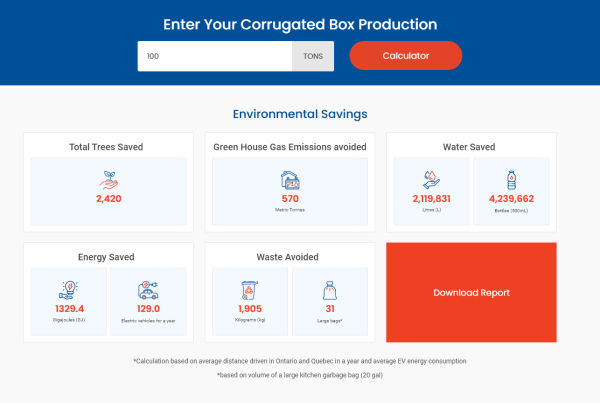Viewport: 600px width, 403px height.
Task: Click the water droplet litres icon
Action: tap(431, 179)
